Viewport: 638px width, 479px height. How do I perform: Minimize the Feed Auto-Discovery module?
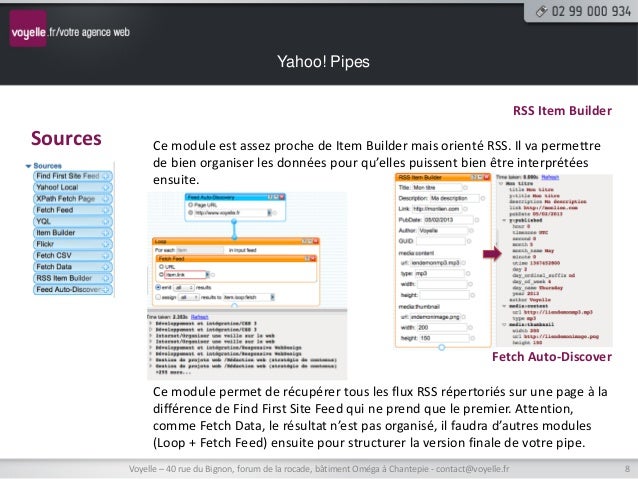click(276, 197)
